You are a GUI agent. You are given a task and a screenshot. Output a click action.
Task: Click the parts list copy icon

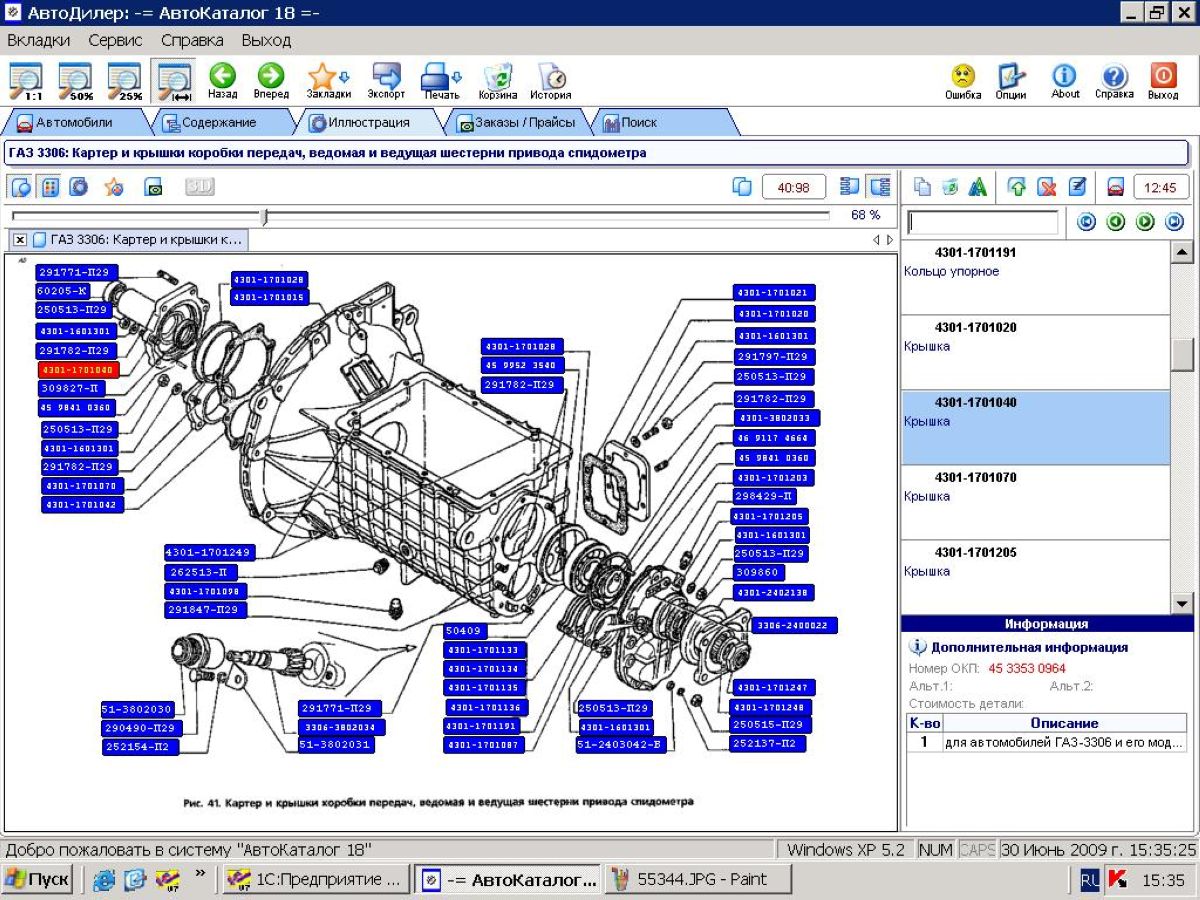click(923, 187)
